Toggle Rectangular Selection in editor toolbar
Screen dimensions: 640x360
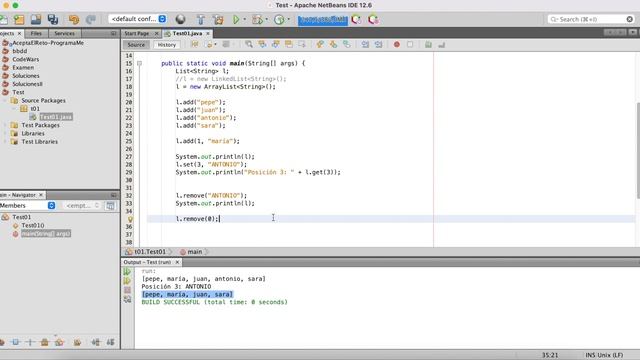coord(302,44)
